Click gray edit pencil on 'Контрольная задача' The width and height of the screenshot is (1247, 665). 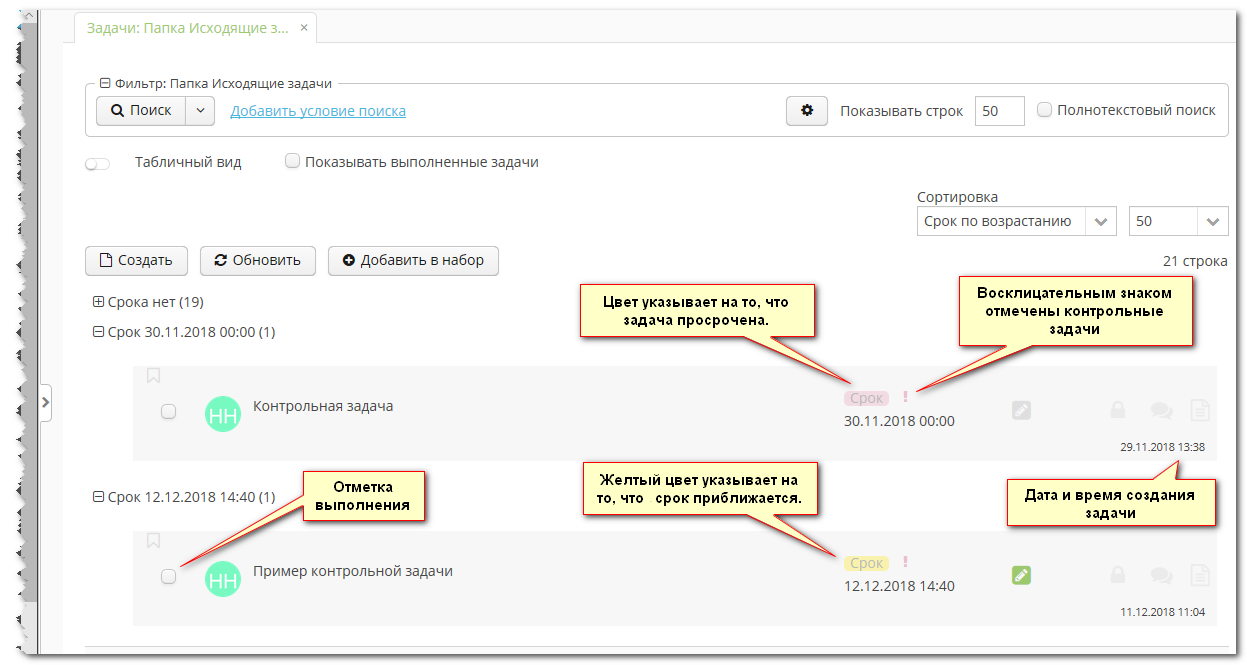pyautogui.click(x=1021, y=410)
